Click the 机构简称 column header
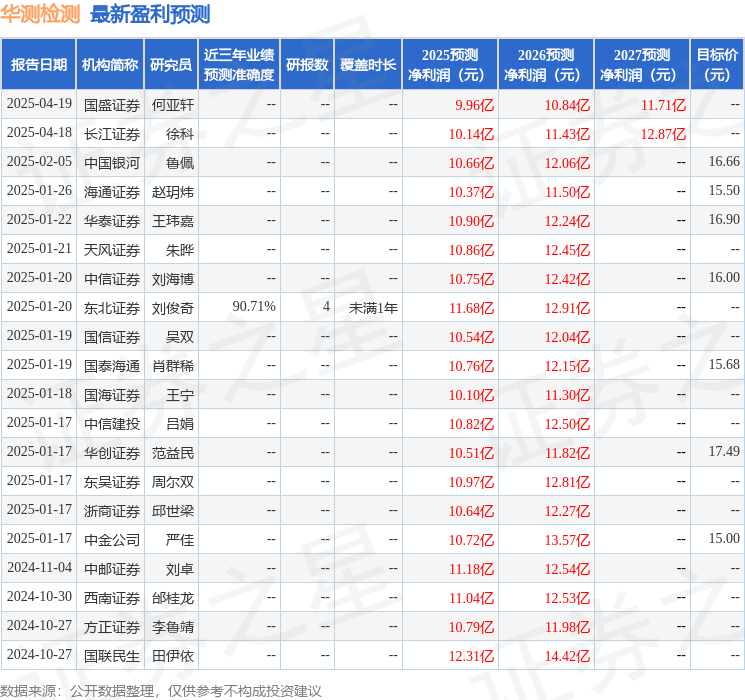This screenshot has height=700, width=745. pyautogui.click(x=110, y=65)
